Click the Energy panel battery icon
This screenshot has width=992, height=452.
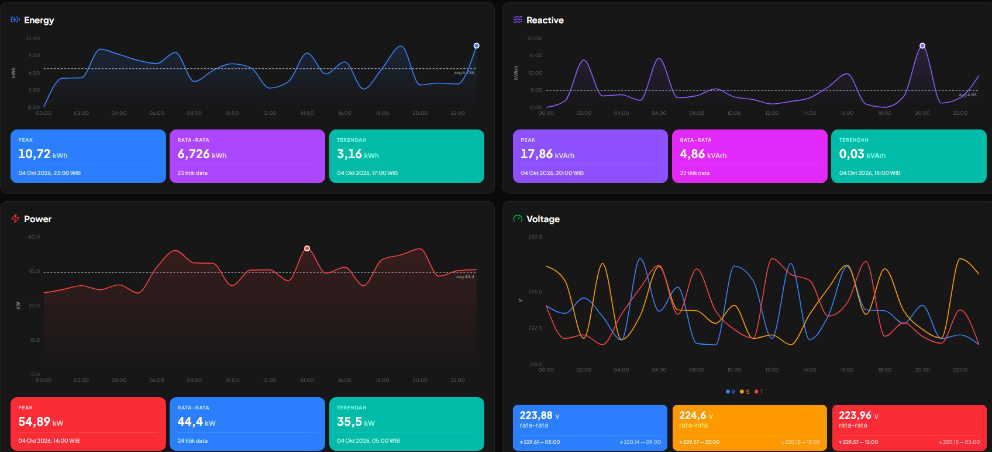(15, 20)
